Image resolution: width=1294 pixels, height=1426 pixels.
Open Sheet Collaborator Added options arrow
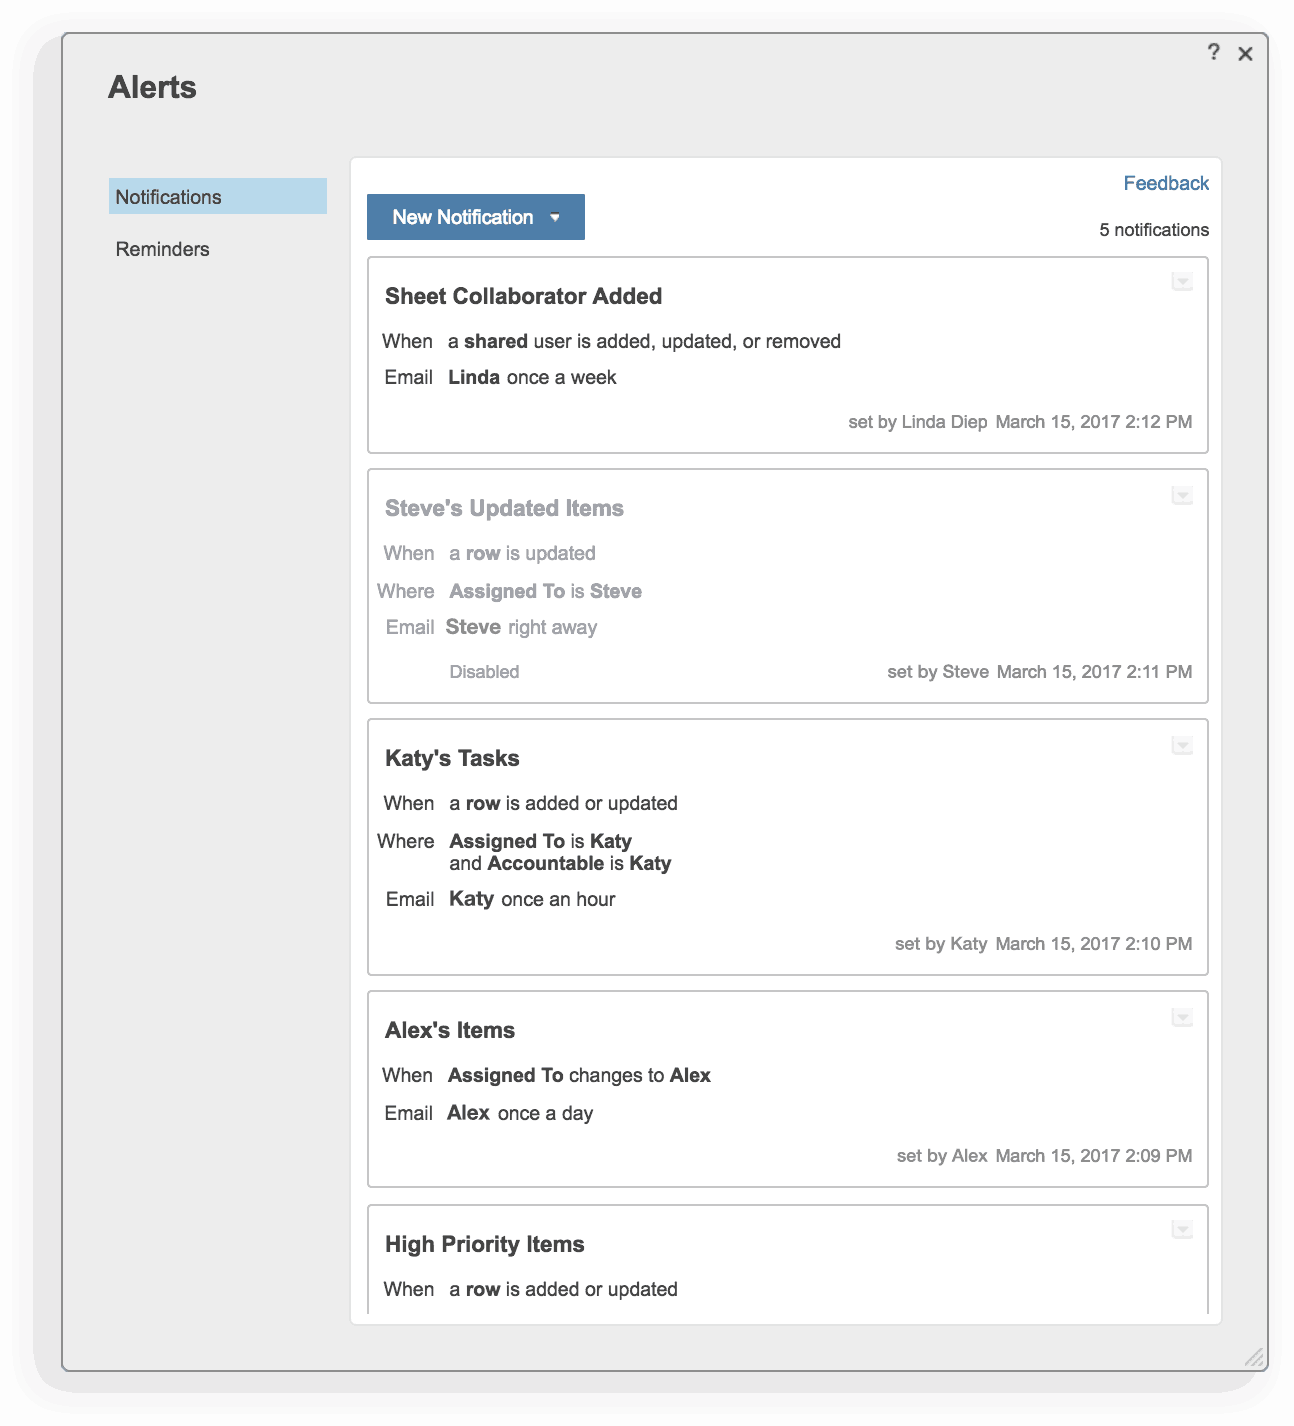click(1182, 282)
